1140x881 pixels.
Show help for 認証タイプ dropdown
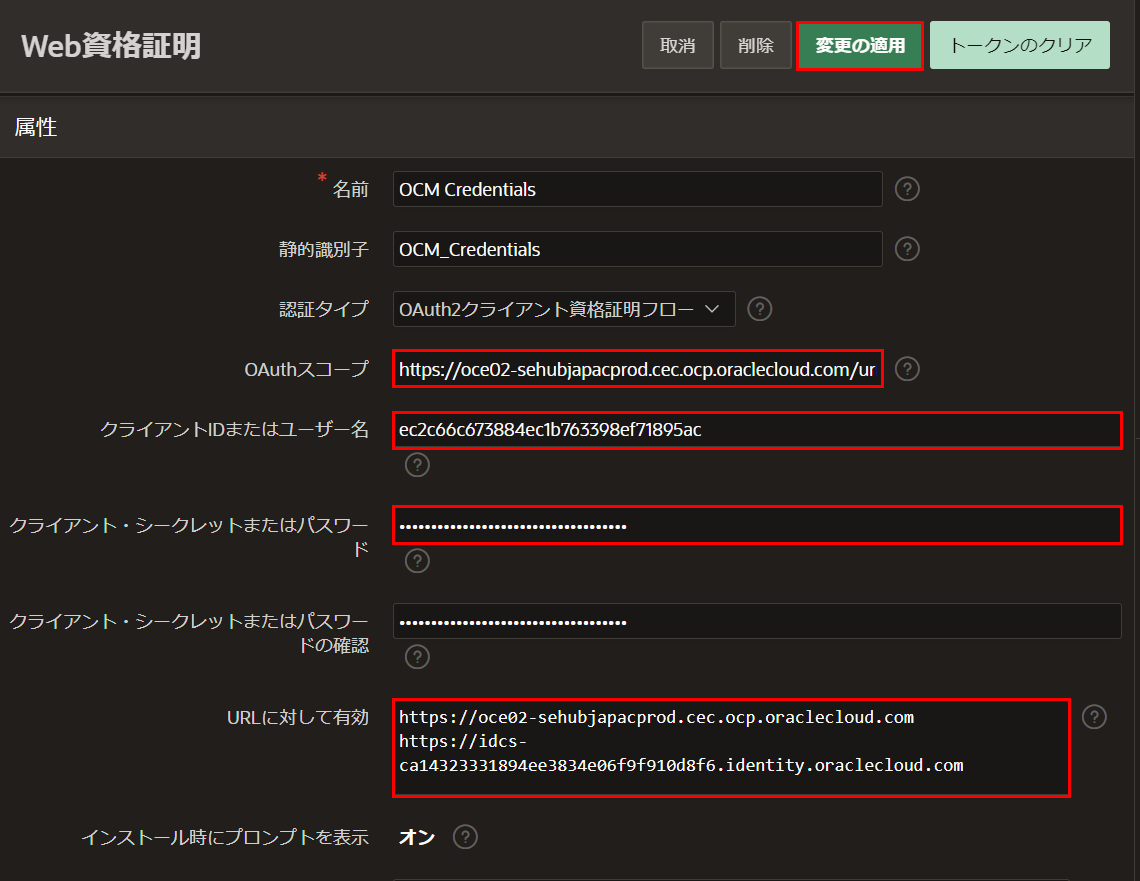[x=759, y=309]
